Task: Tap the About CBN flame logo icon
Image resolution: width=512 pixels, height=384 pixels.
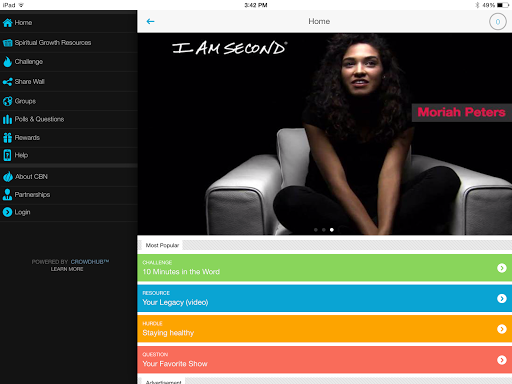Action: [x=8, y=177]
